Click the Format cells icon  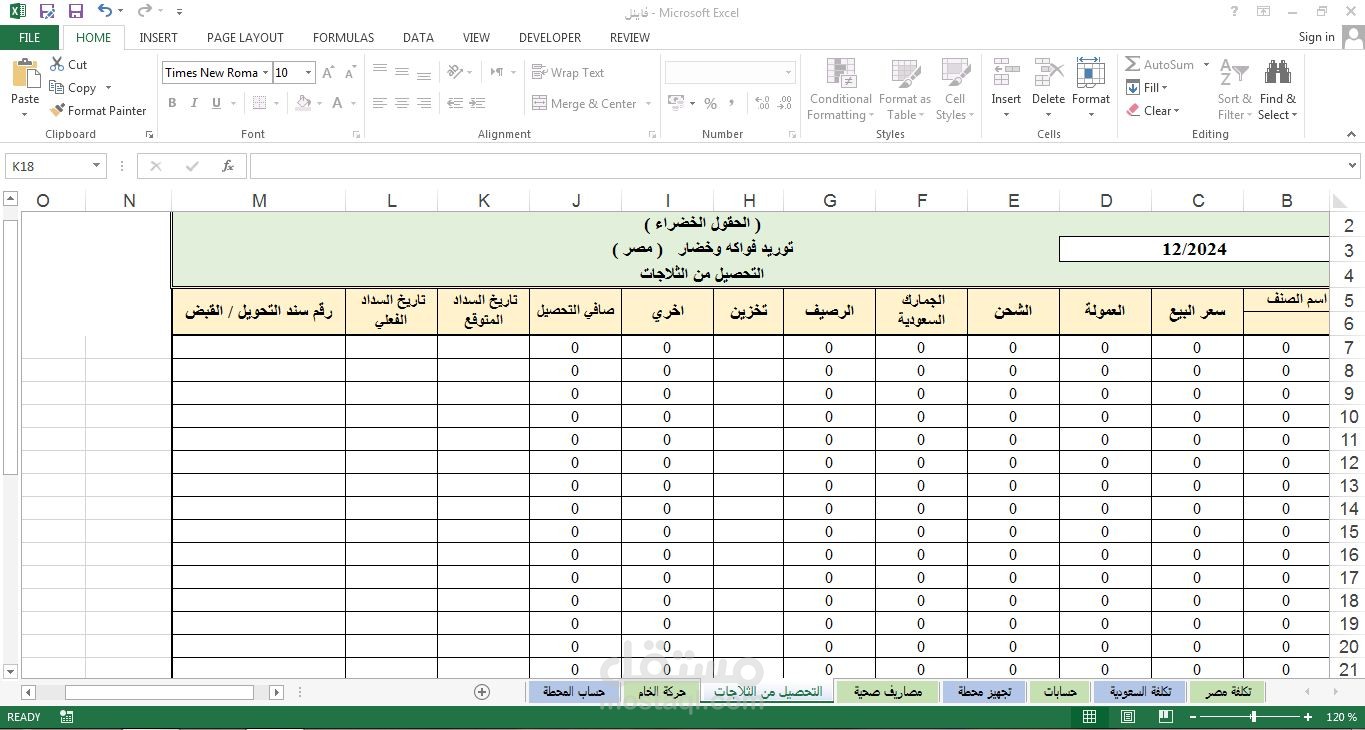1090,74
